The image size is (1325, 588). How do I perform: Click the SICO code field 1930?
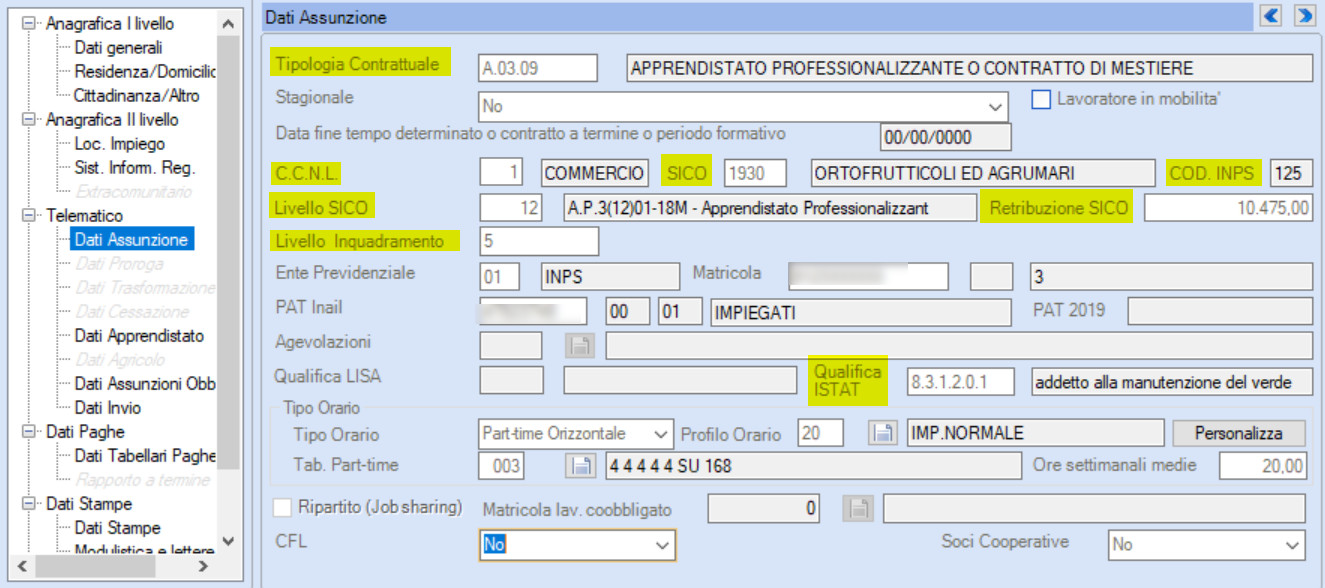click(755, 172)
